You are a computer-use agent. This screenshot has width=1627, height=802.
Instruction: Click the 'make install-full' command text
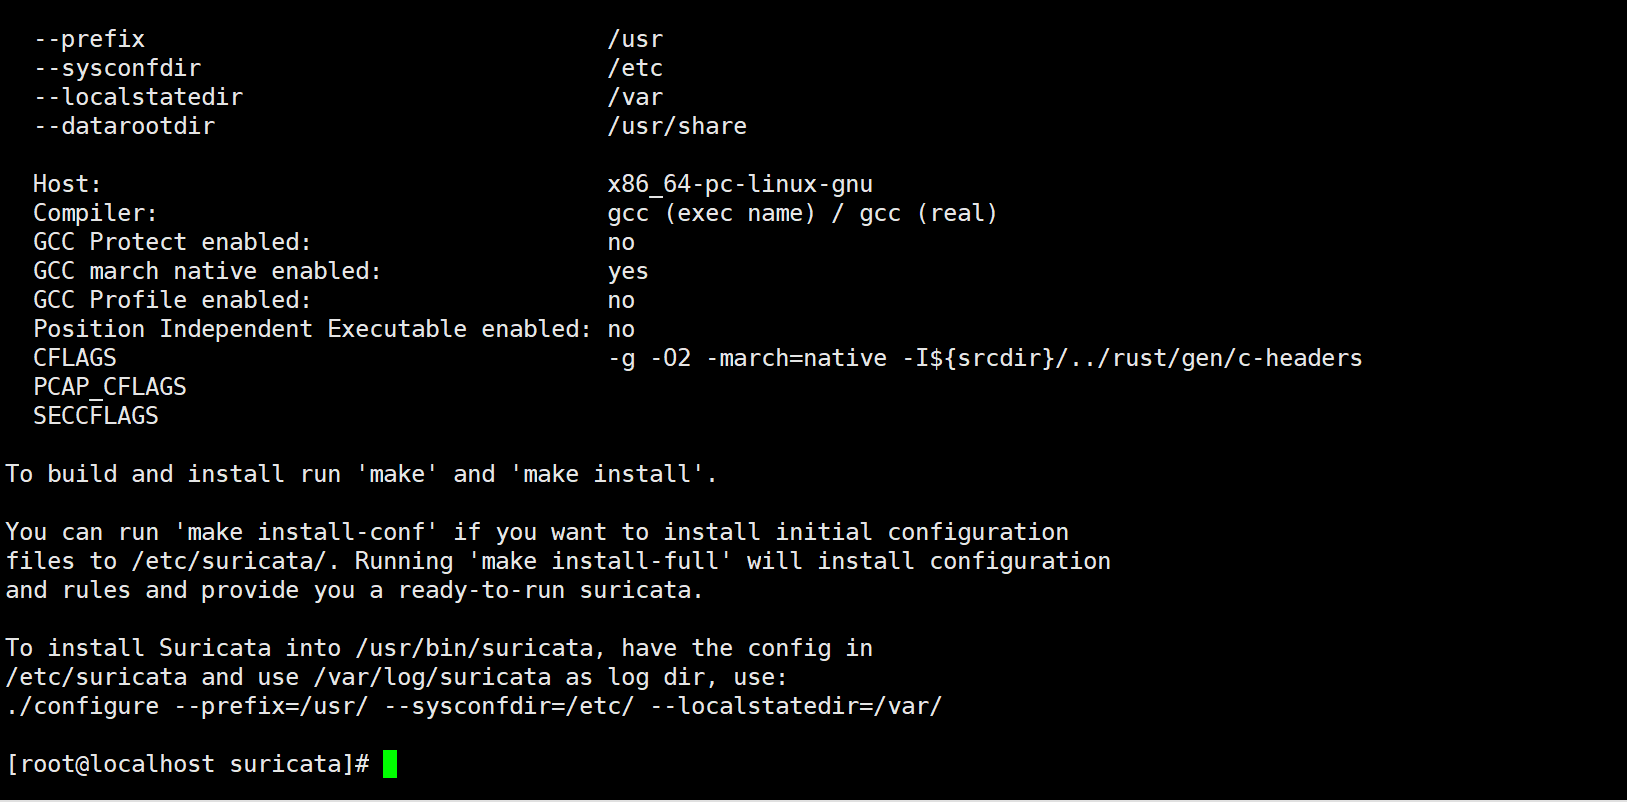point(600,561)
